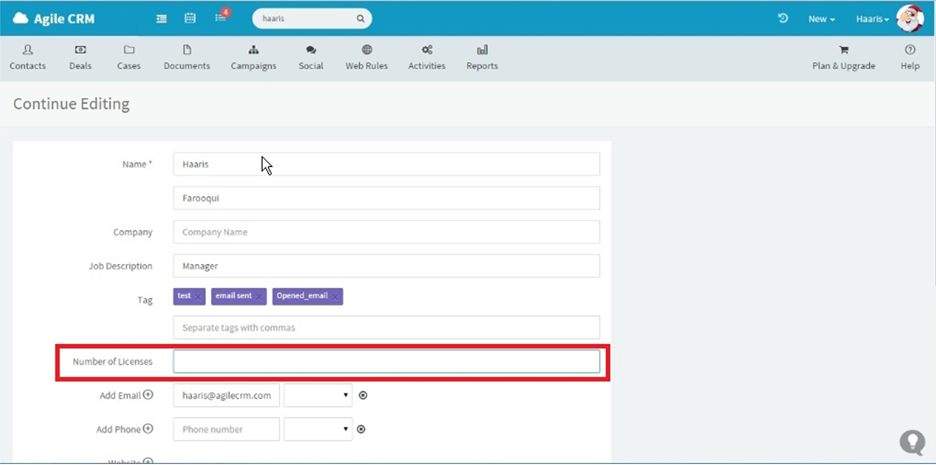The height and width of the screenshot is (465, 936).
Task: Click the email field haaris@agilecrm.com
Action: point(226,395)
